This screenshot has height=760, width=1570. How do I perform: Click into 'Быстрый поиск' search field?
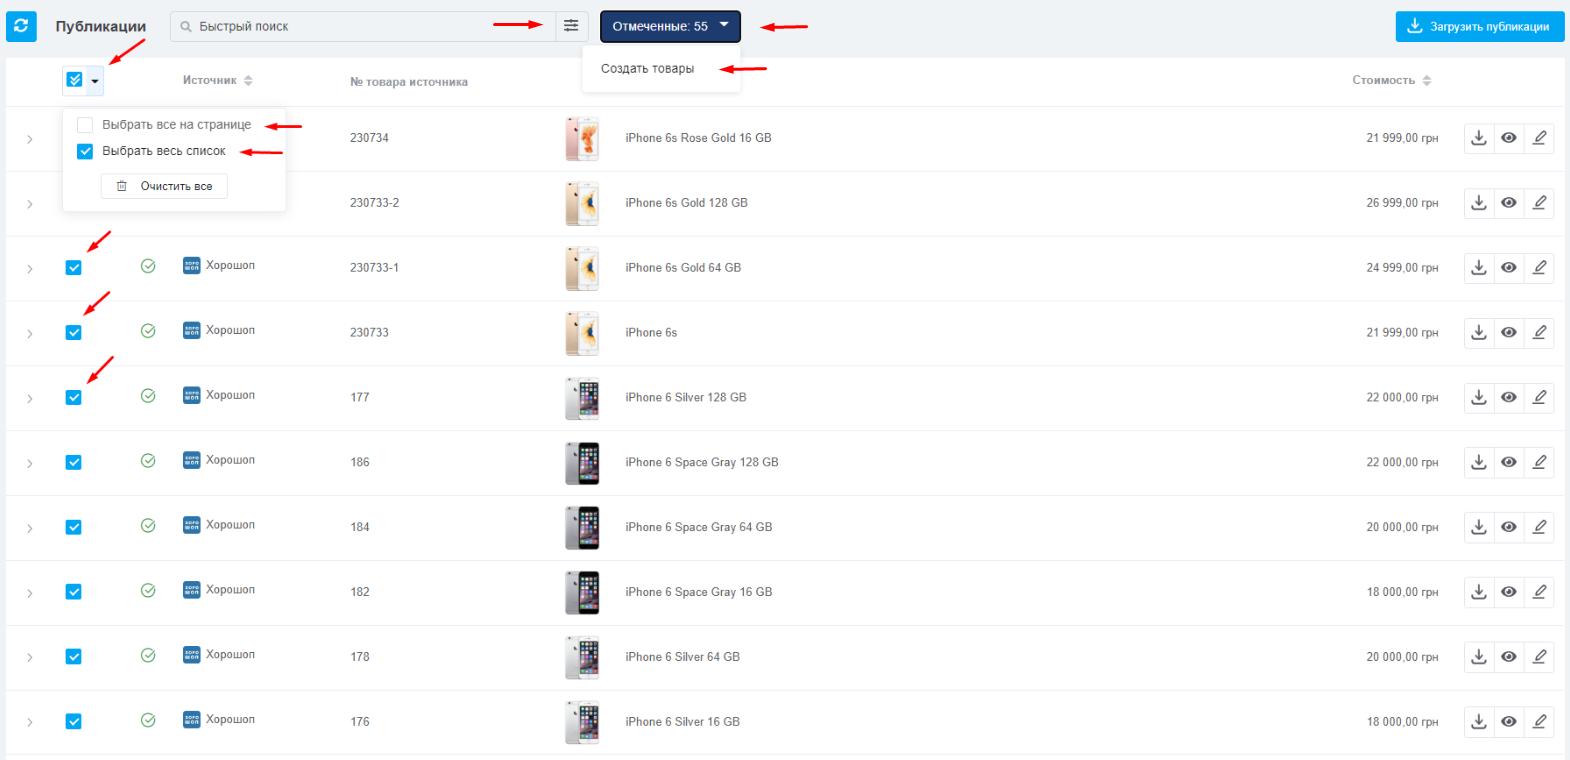pos(363,26)
